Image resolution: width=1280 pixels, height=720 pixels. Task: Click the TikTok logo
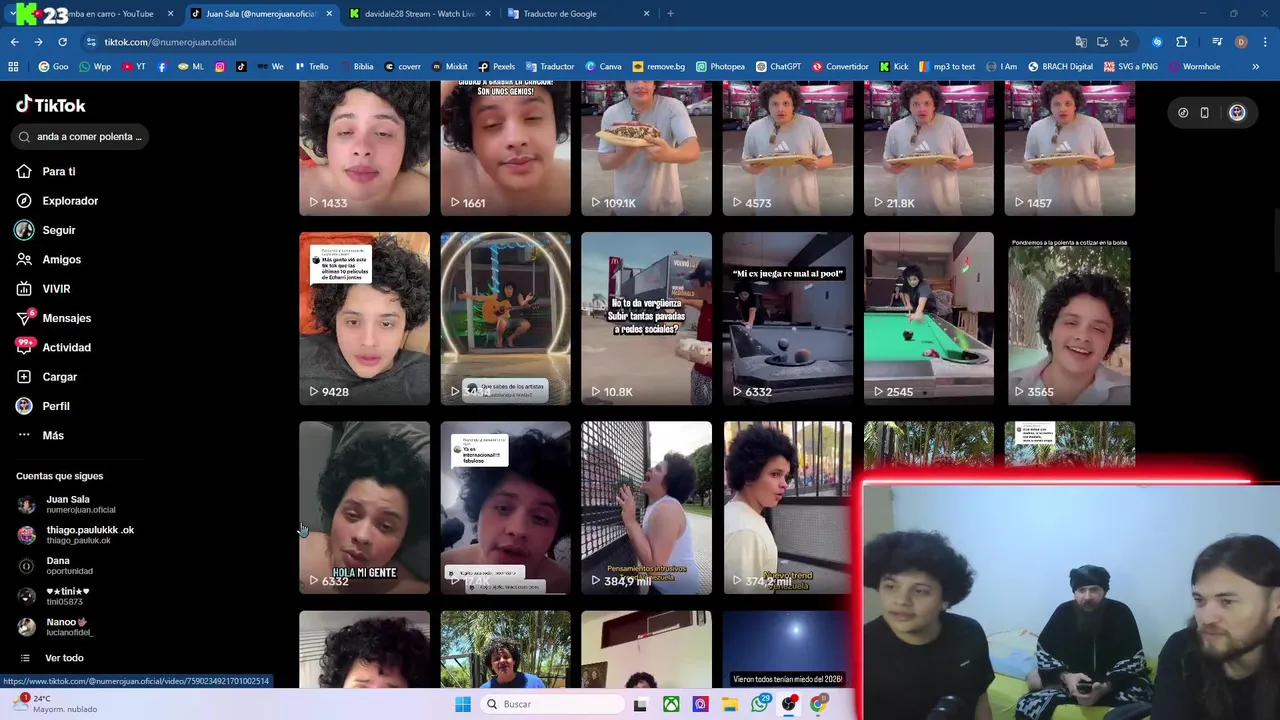51,105
